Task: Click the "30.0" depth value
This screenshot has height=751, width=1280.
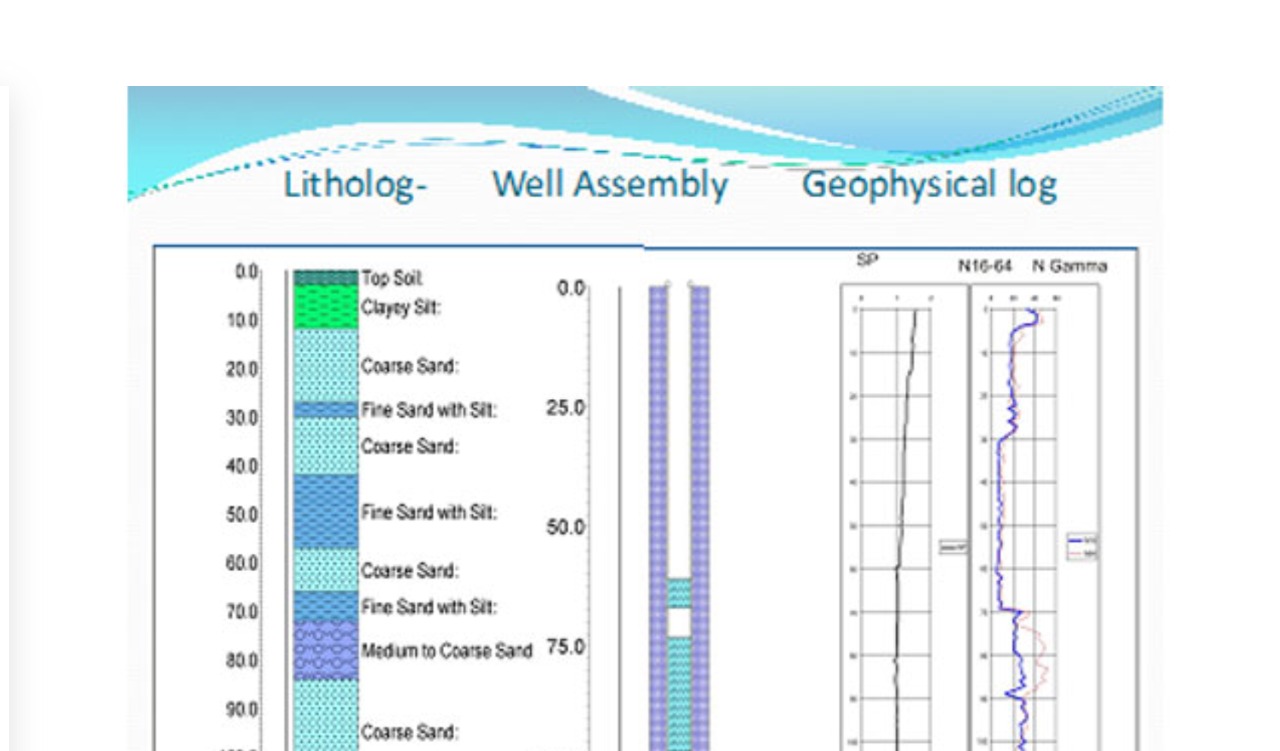Action: pyautogui.click(x=242, y=418)
